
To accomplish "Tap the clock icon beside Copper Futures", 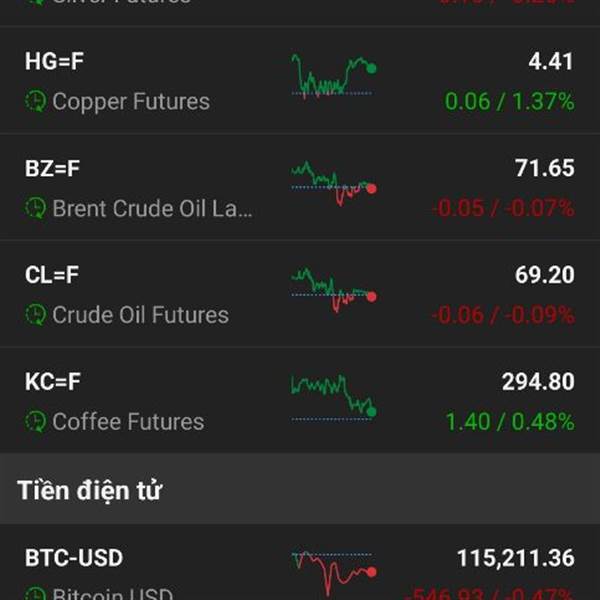I will (x=36, y=101).
